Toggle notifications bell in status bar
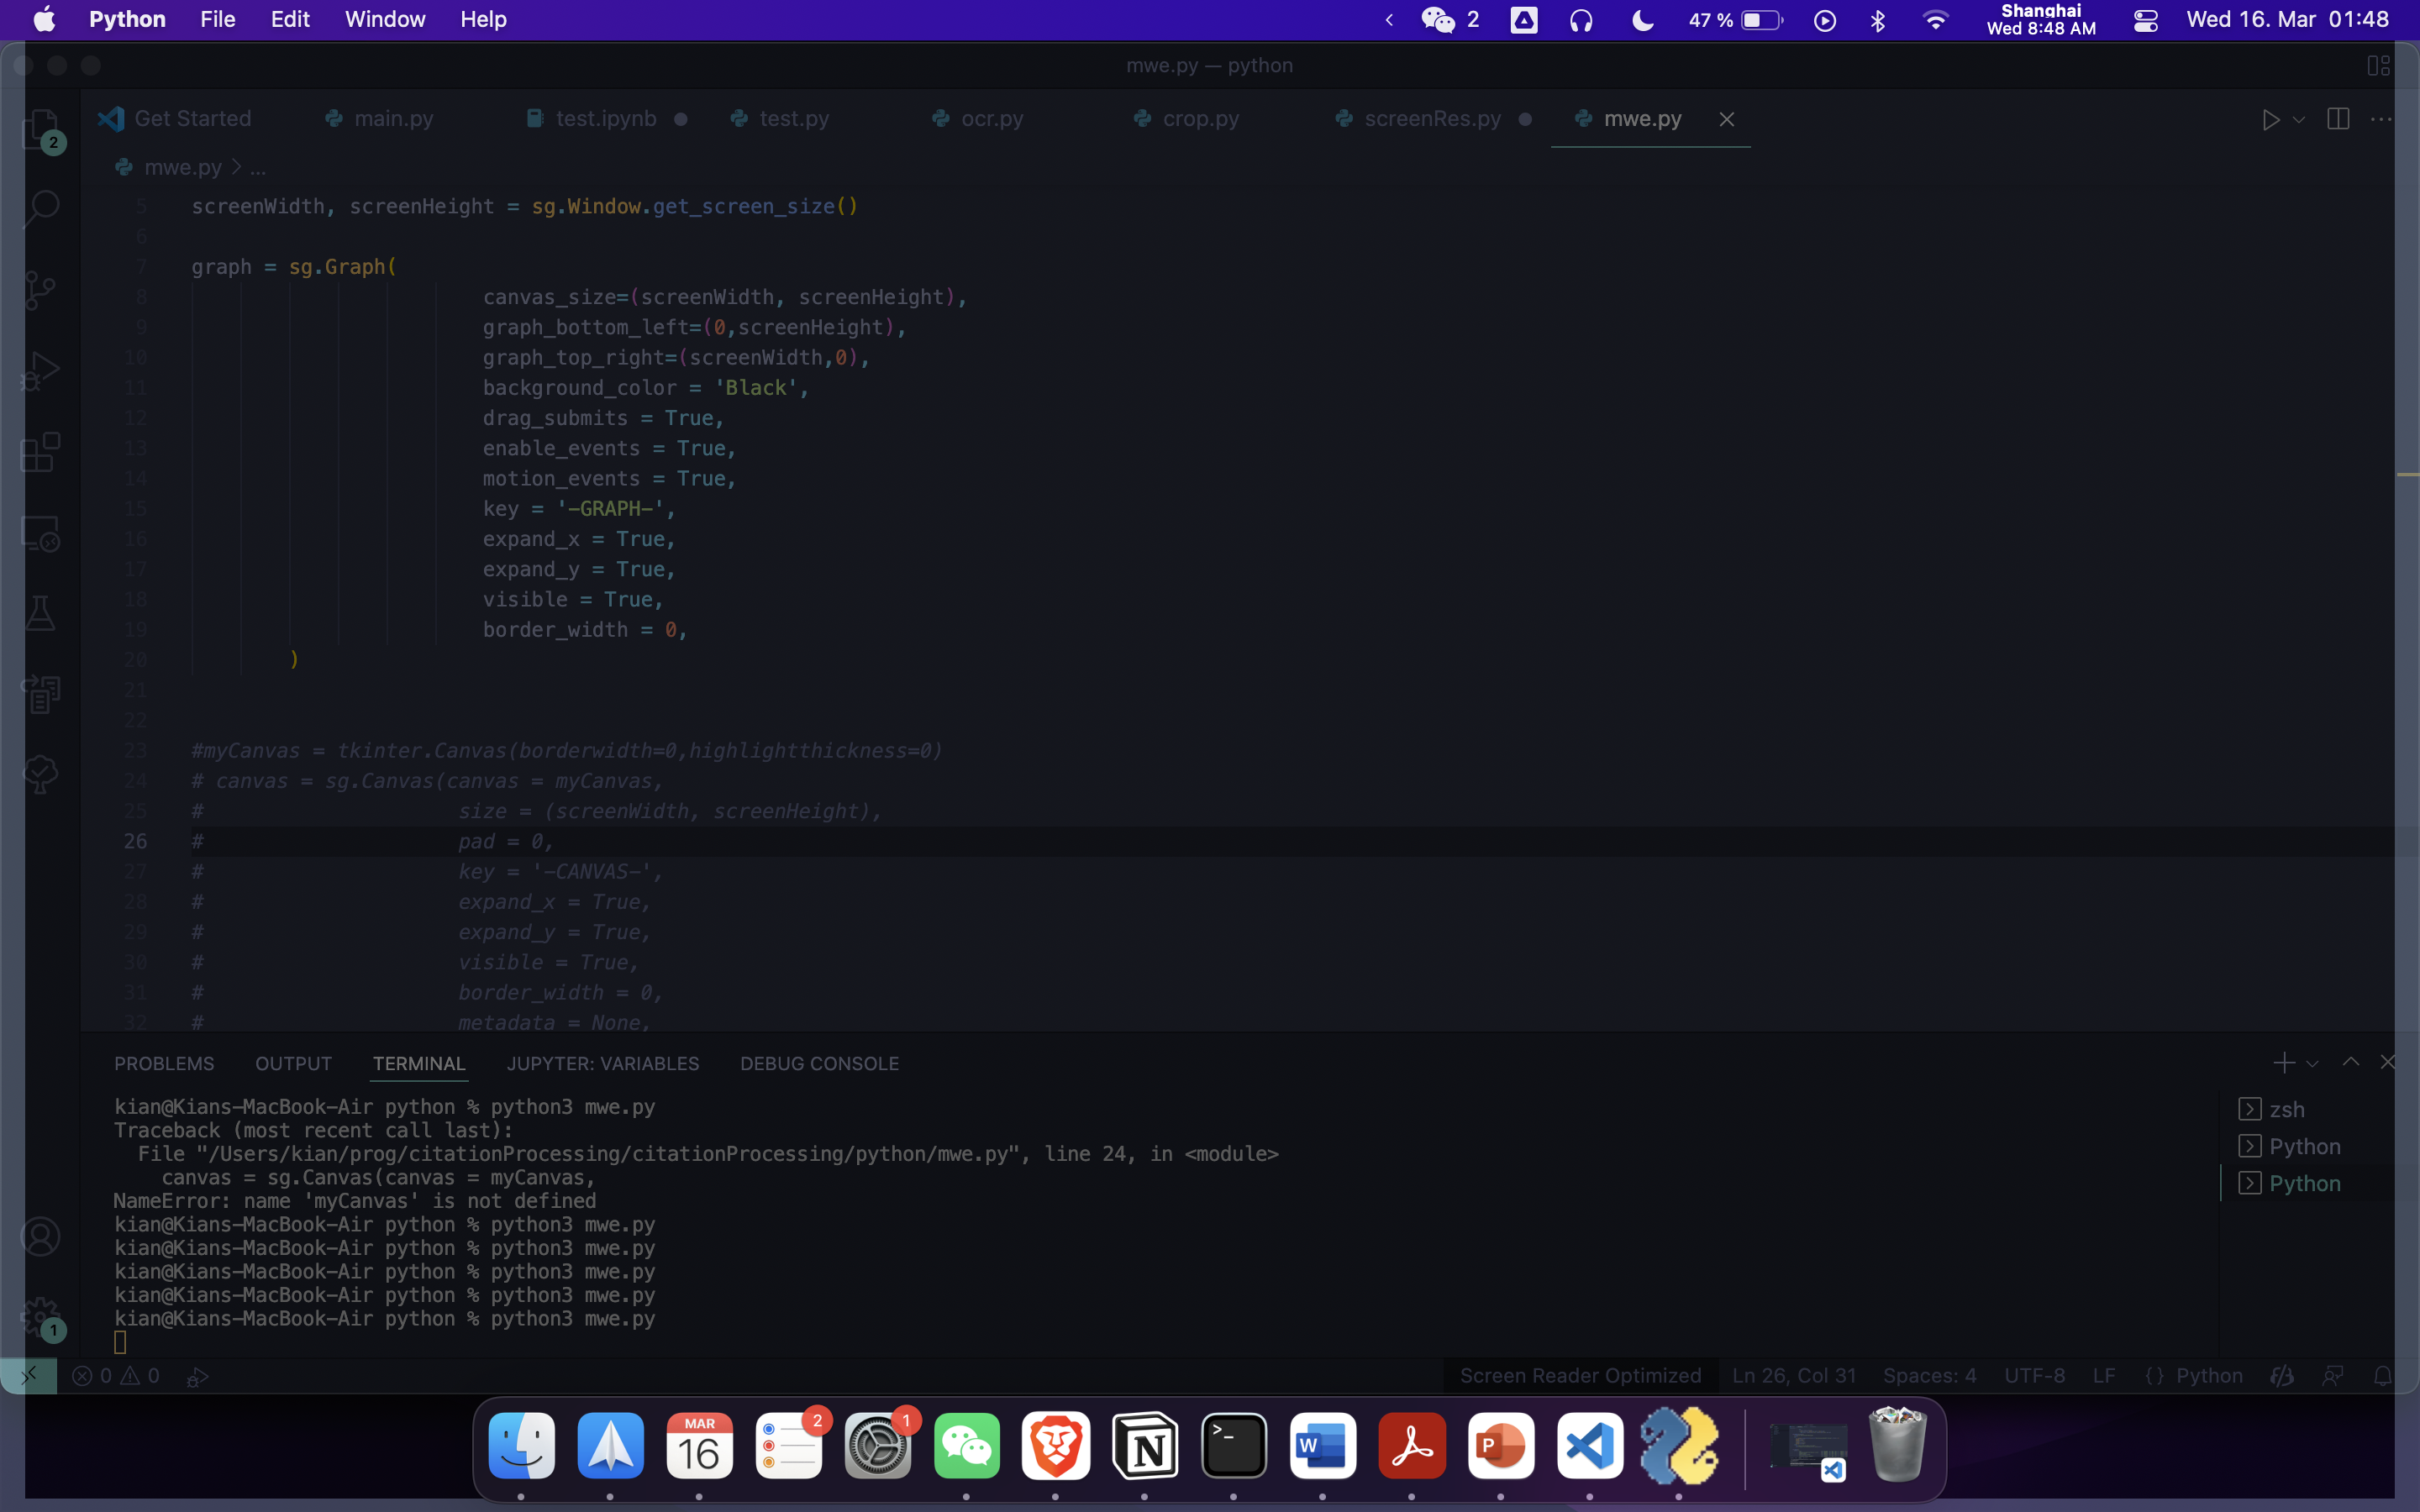The image size is (2420, 1512). [2383, 1376]
